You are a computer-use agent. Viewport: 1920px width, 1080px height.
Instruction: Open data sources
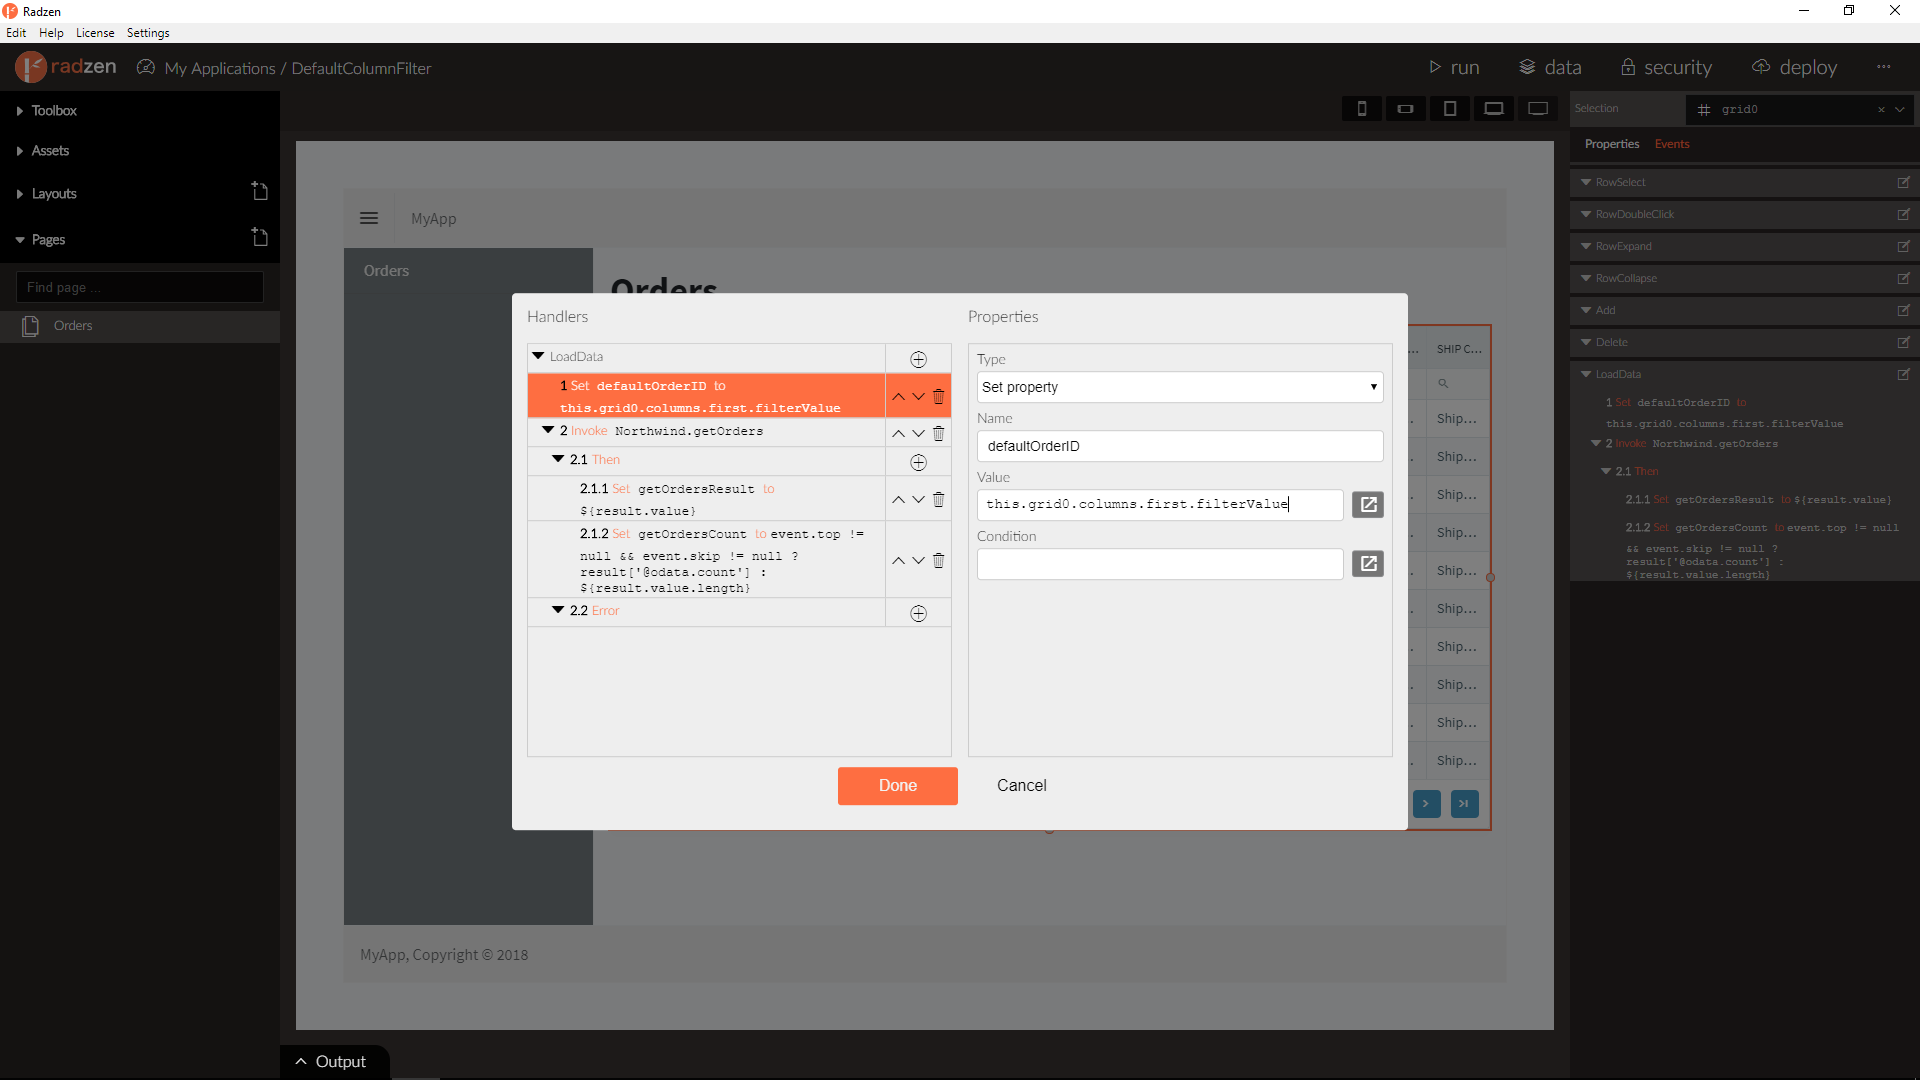[1550, 67]
